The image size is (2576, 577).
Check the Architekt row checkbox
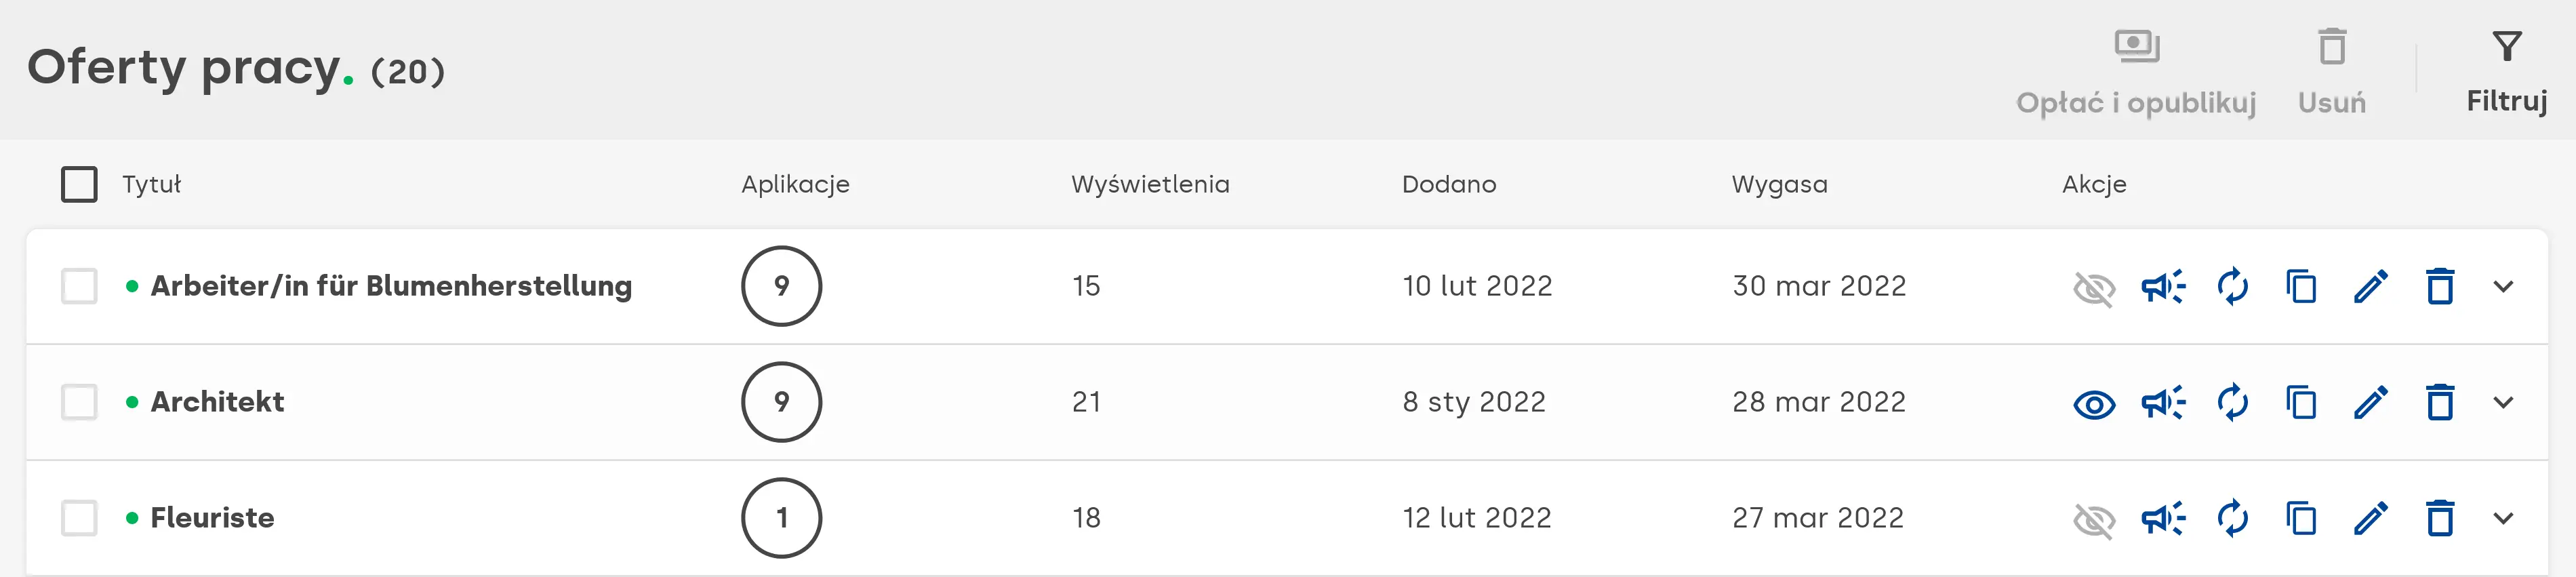tap(79, 402)
